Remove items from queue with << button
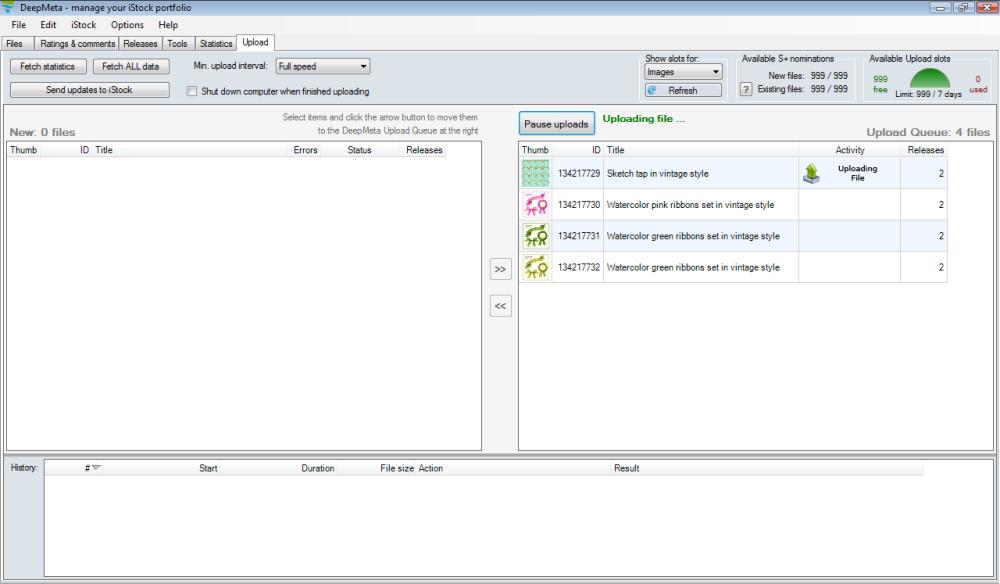 (501, 306)
